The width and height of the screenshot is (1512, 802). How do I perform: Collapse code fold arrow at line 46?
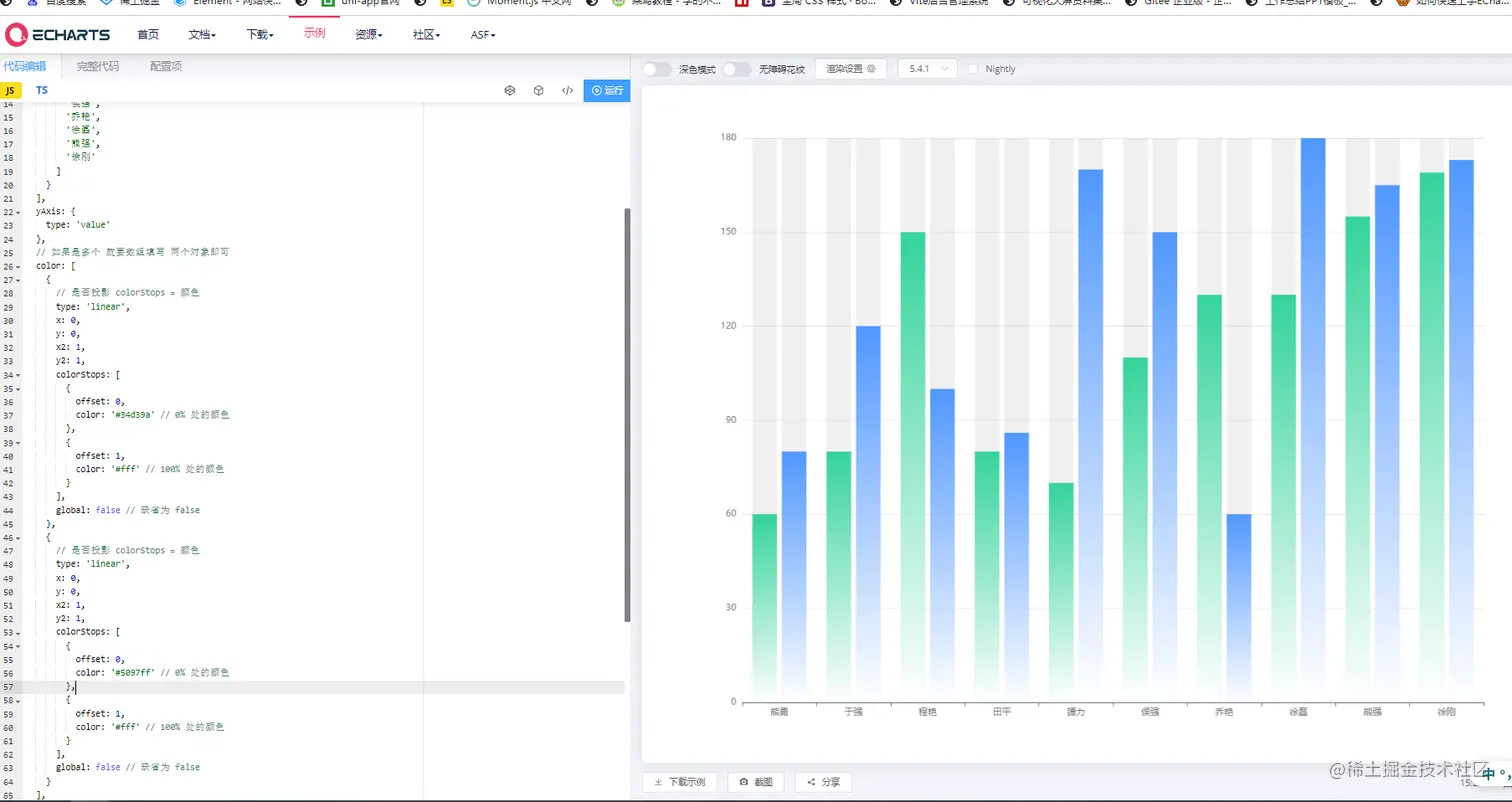[19, 537]
